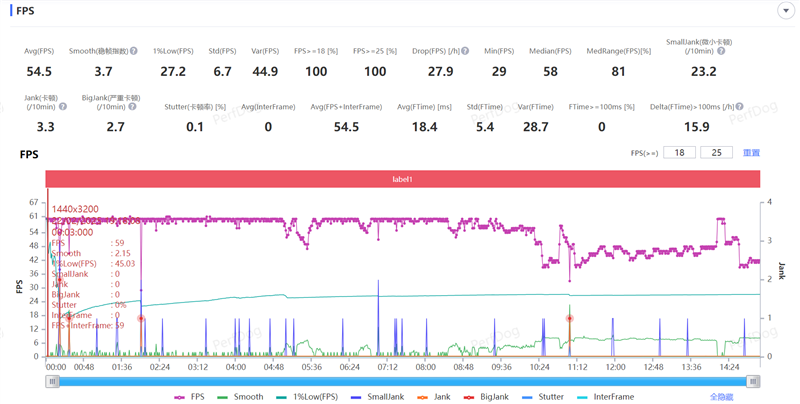Image resolution: width=800 pixels, height=404 pixels.
Task: Open BigJank(严重卡顿) help icon
Action: pos(122,106)
